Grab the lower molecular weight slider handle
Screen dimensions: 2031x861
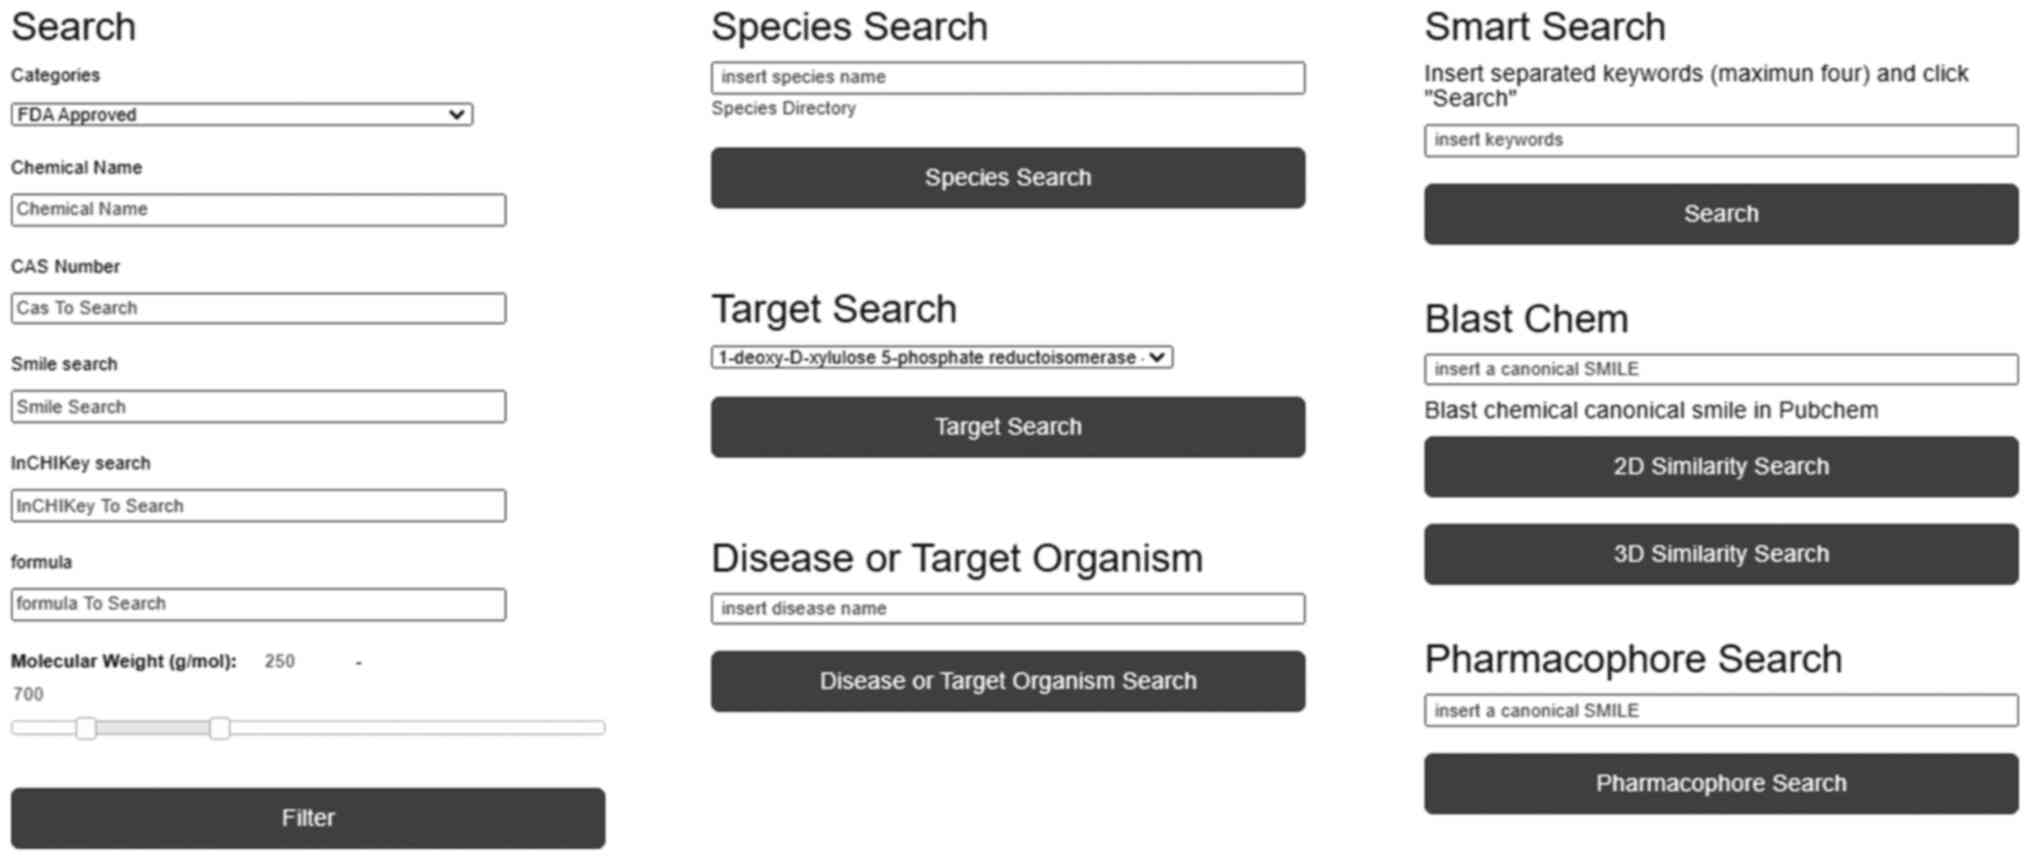[x=86, y=728]
